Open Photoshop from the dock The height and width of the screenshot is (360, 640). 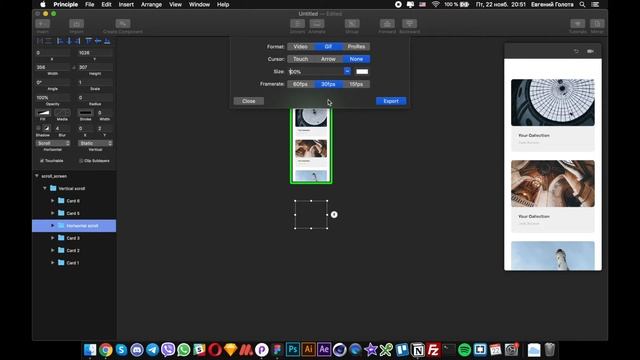(293, 350)
